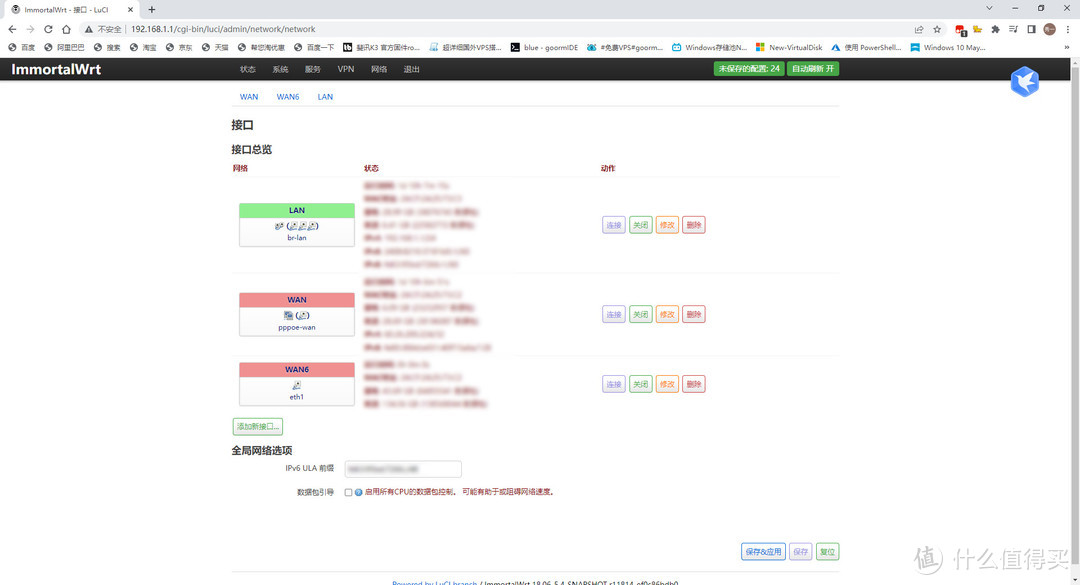Open the browser extensions puzzle icon

(994, 29)
